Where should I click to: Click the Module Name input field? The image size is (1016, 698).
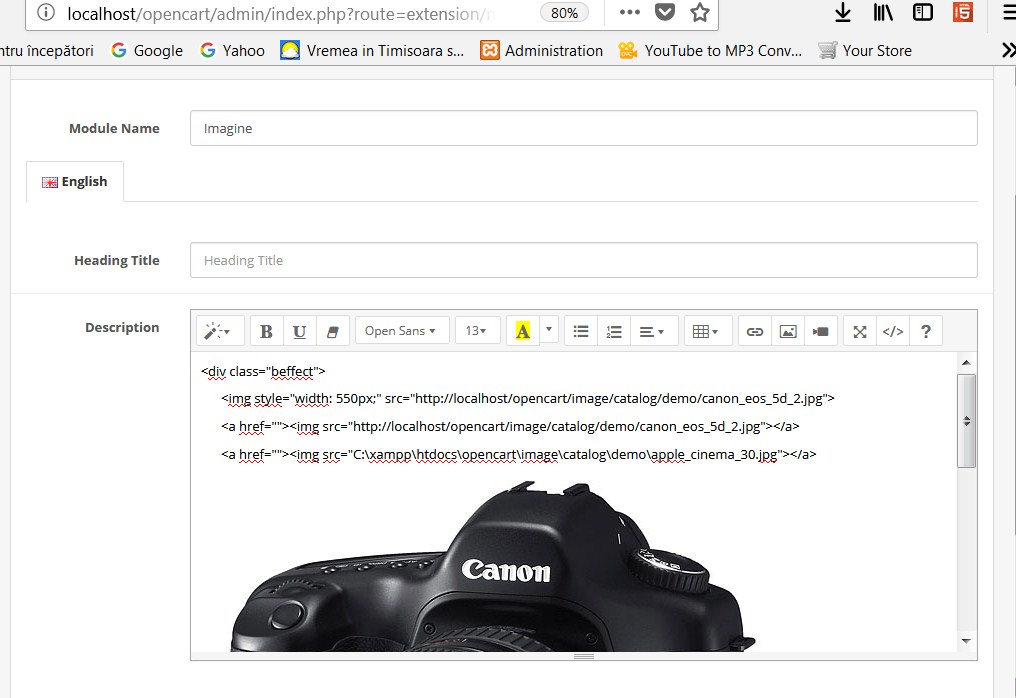tap(583, 128)
